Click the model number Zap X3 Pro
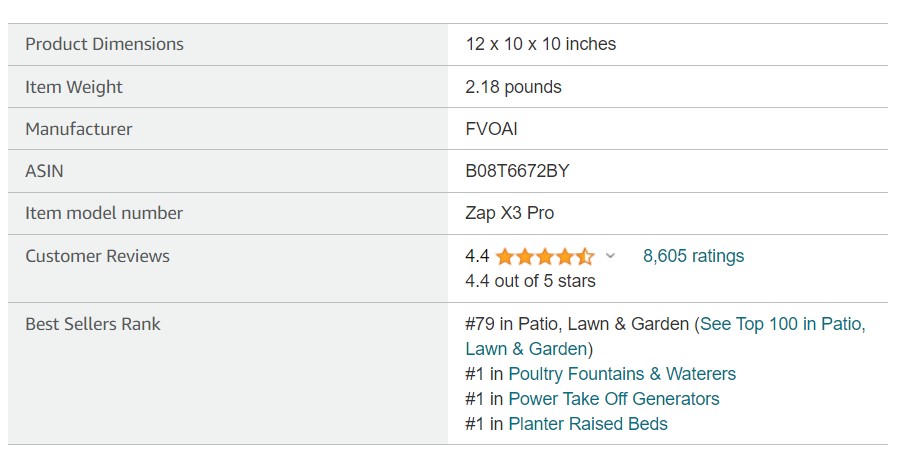 click(x=509, y=214)
